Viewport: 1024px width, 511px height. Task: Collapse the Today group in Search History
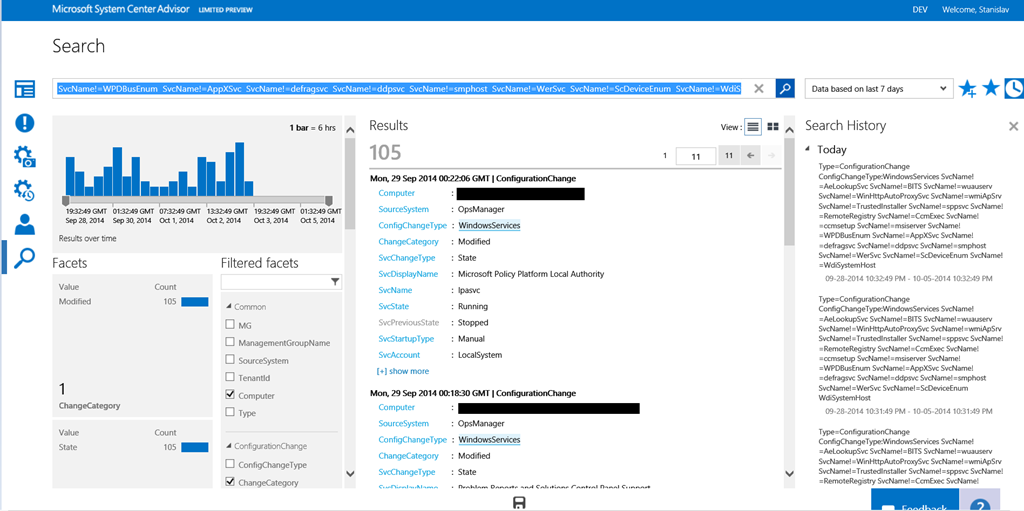coord(808,149)
